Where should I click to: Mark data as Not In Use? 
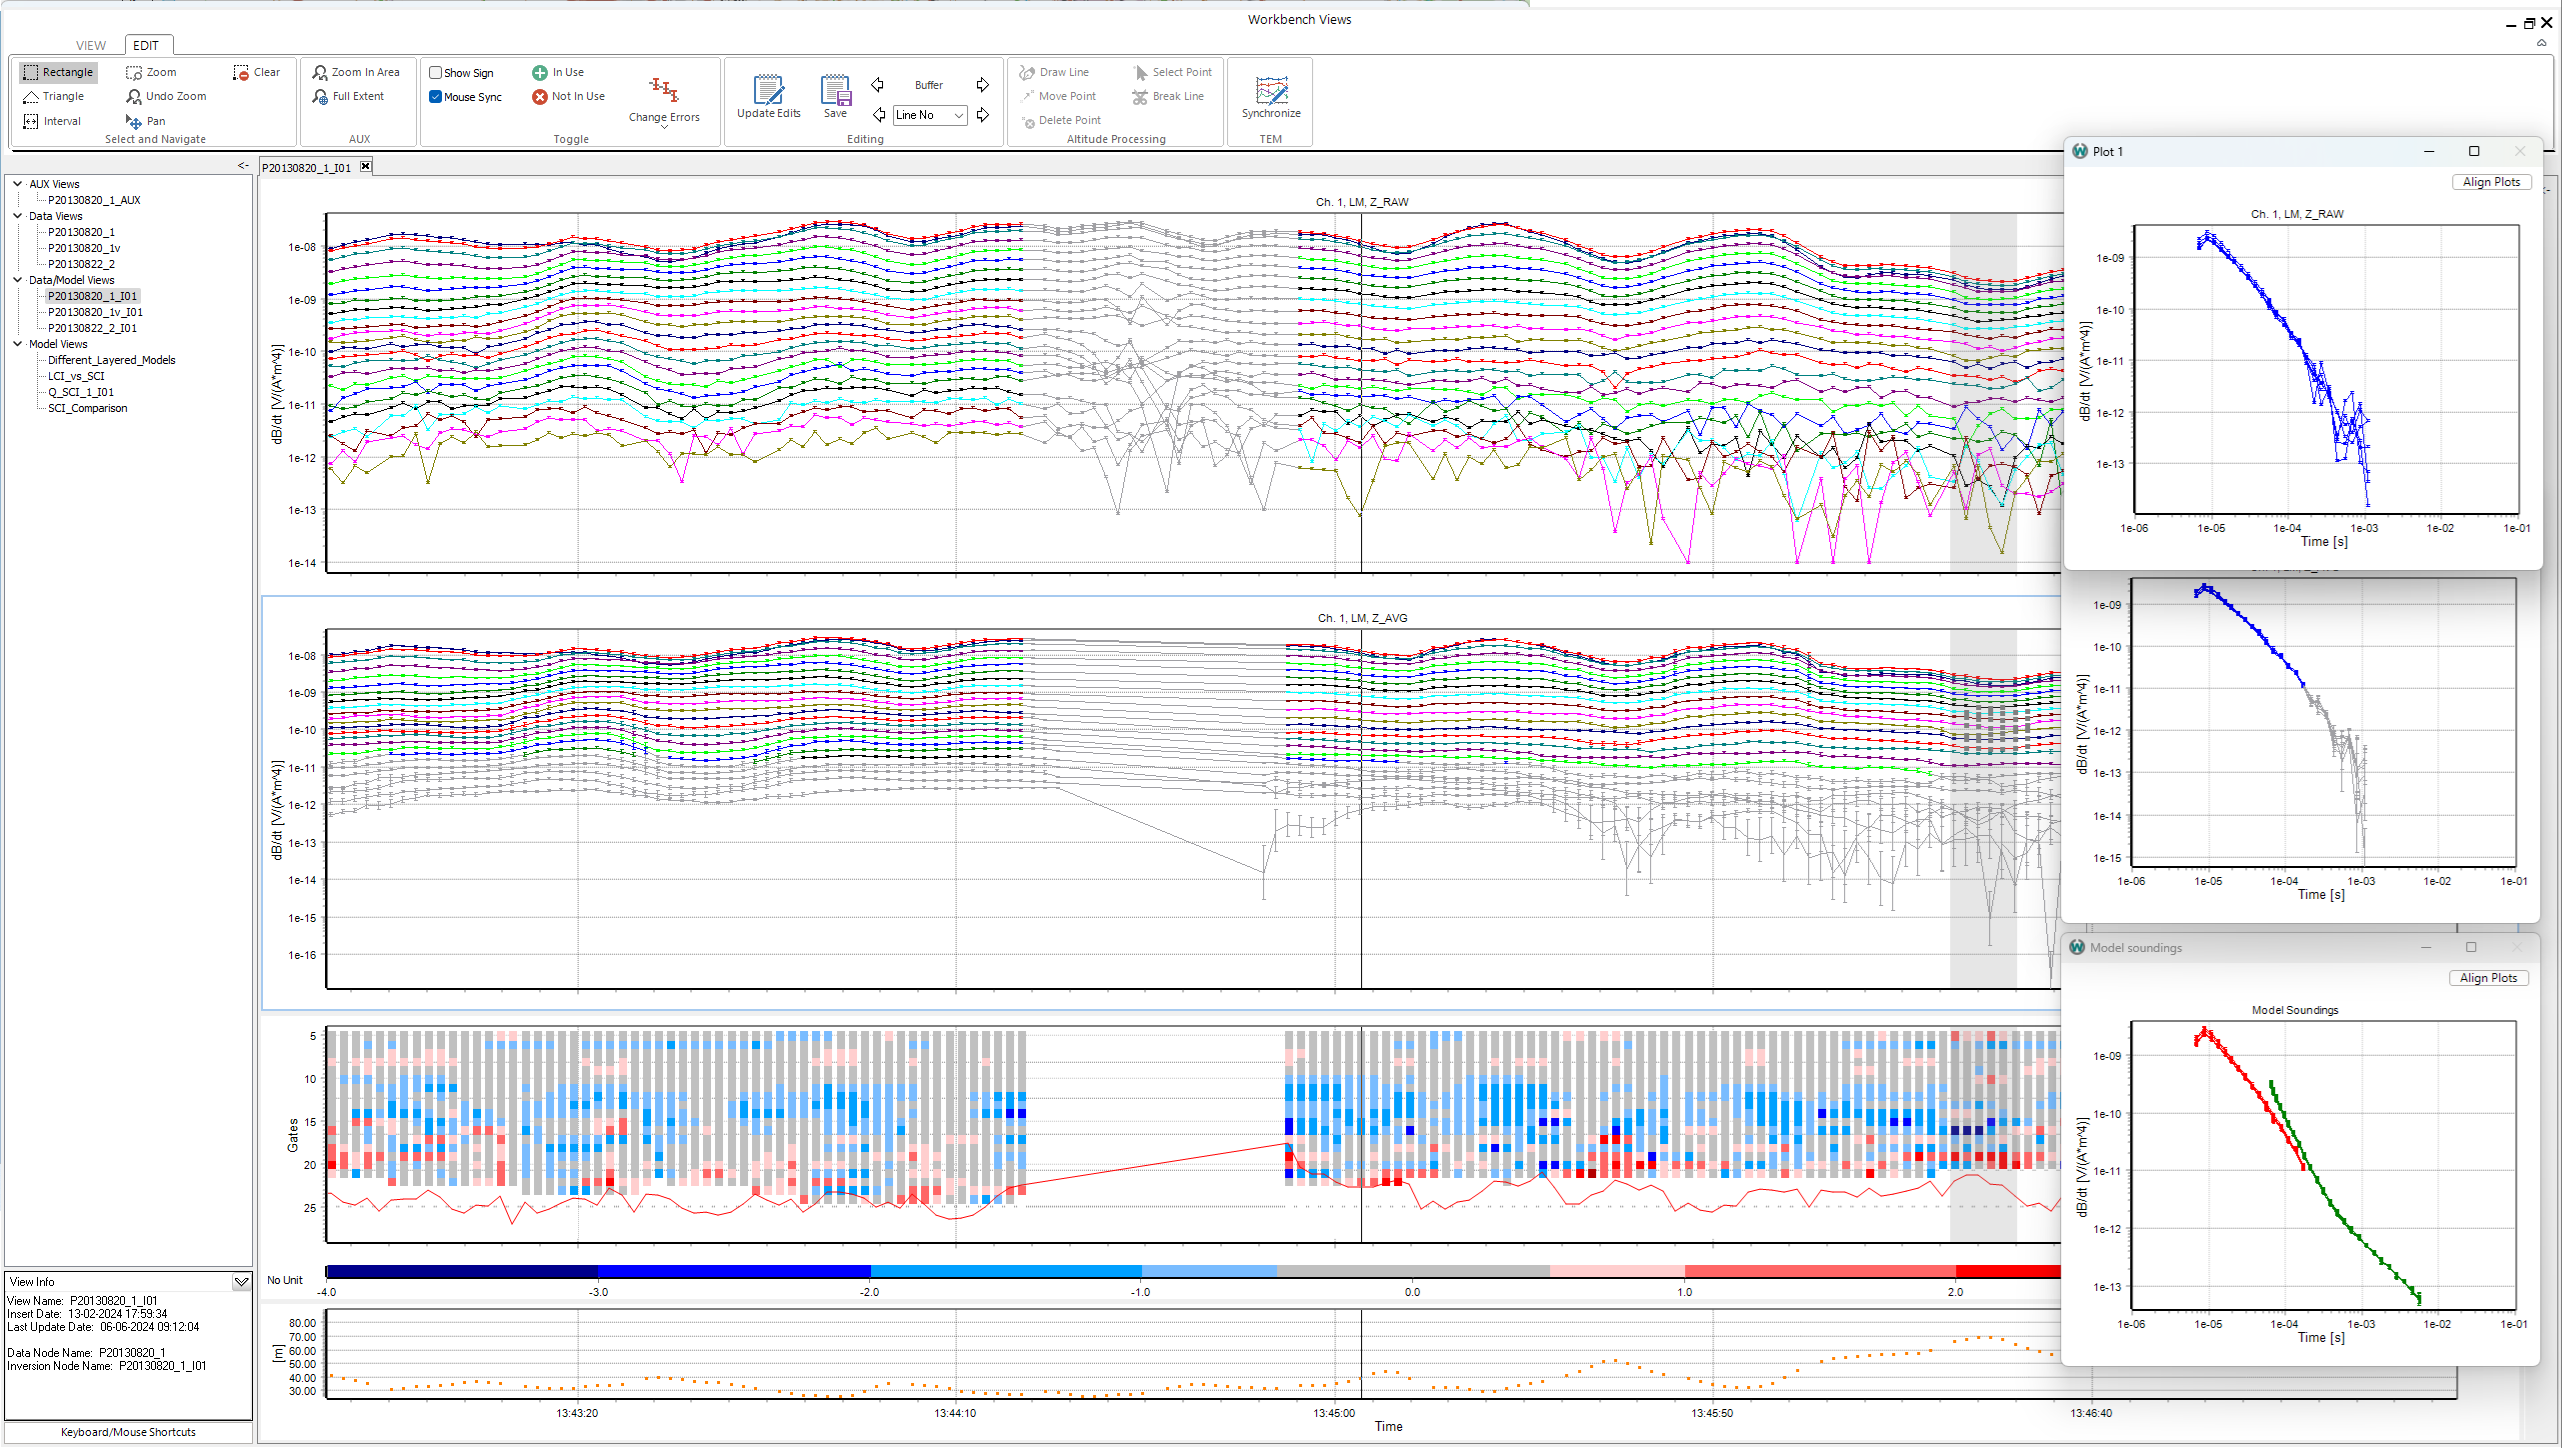[x=568, y=96]
